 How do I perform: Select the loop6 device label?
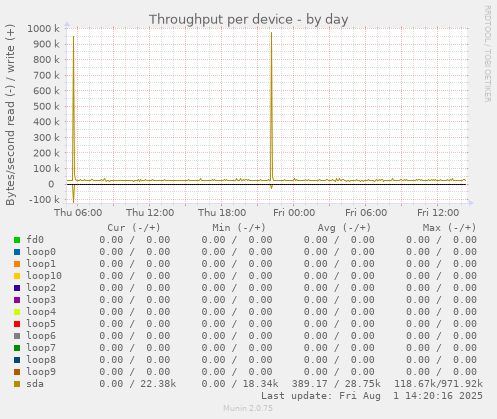[41, 336]
